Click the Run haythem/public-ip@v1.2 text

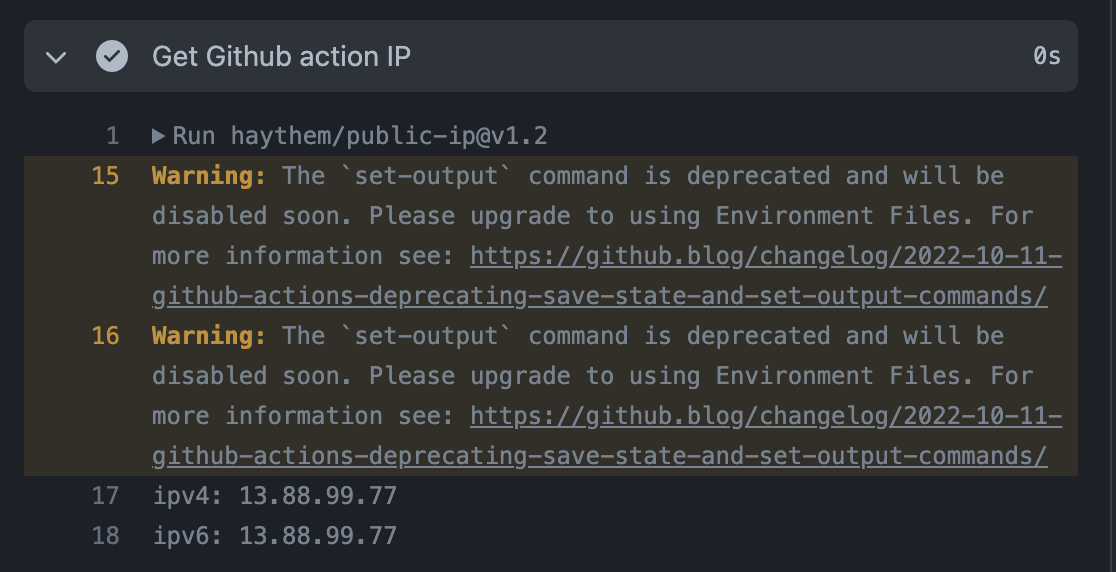[x=360, y=136]
